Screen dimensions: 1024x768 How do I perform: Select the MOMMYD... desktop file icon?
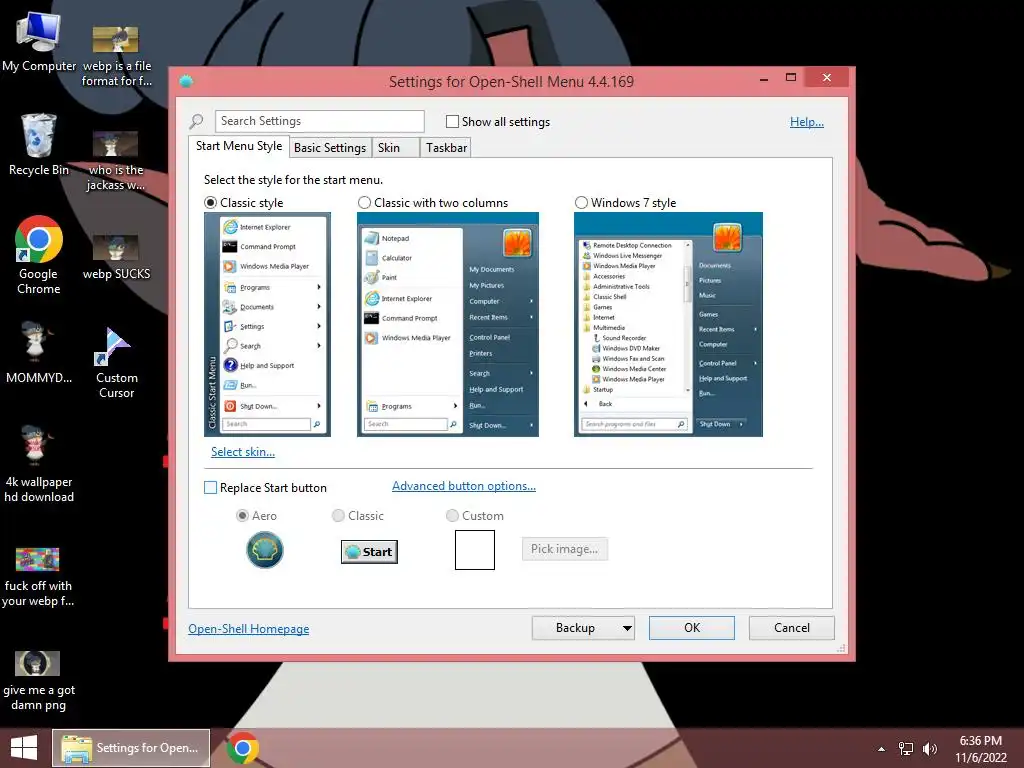click(x=39, y=353)
